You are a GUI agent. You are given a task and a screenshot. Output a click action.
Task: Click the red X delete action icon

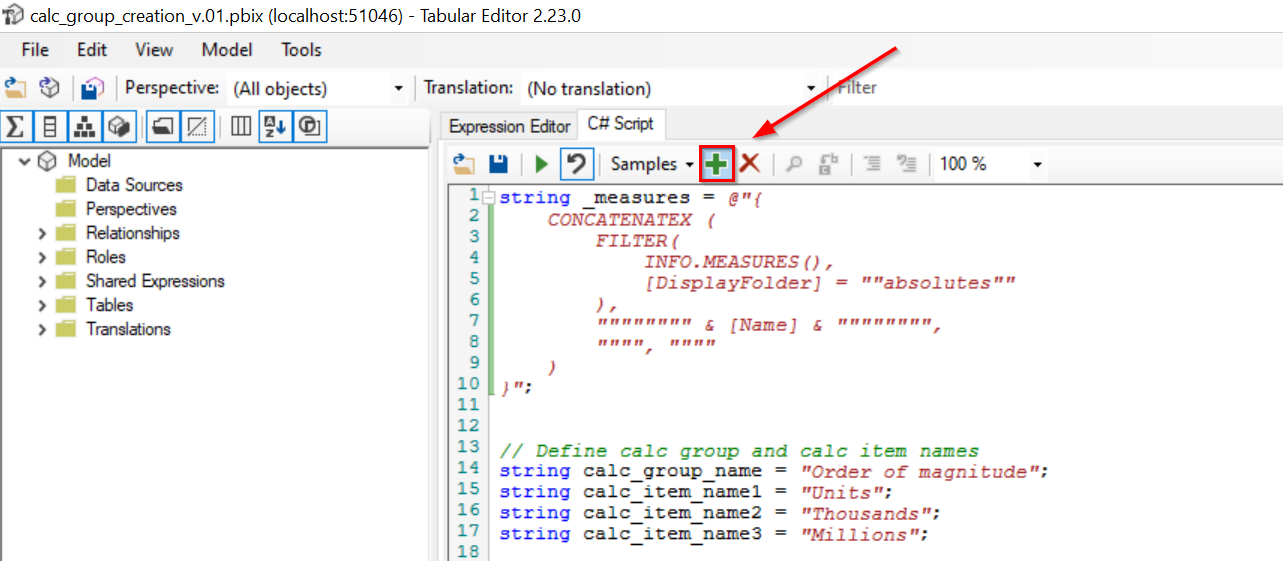(x=750, y=164)
